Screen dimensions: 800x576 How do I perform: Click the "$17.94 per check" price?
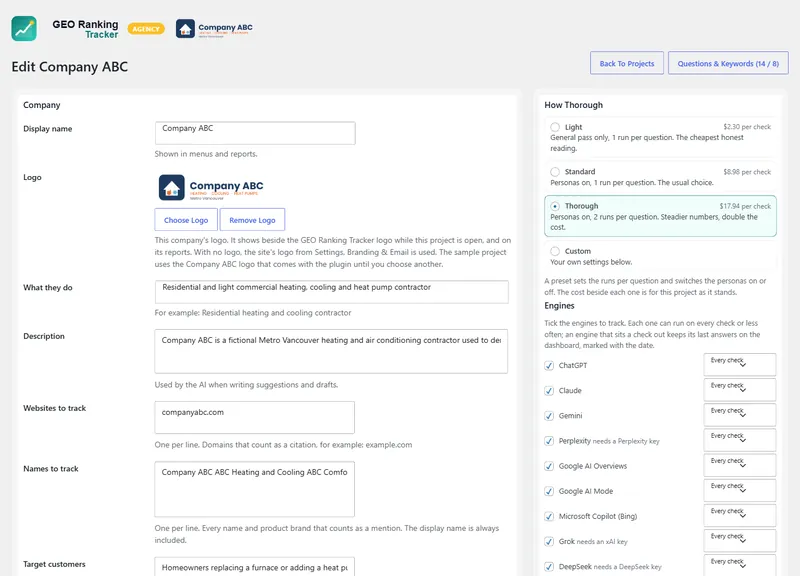[745, 206]
